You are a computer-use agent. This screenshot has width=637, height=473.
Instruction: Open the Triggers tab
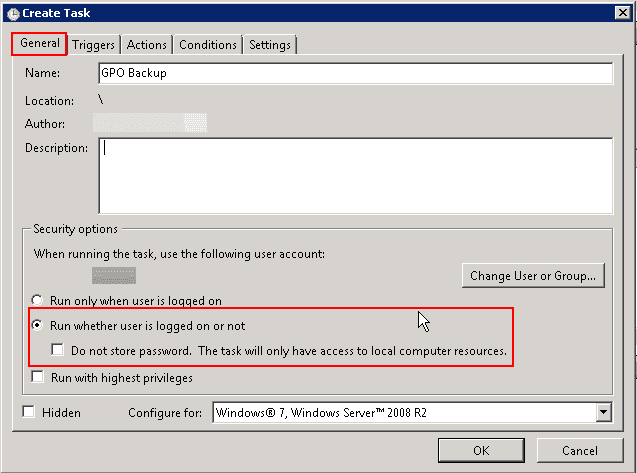click(94, 45)
